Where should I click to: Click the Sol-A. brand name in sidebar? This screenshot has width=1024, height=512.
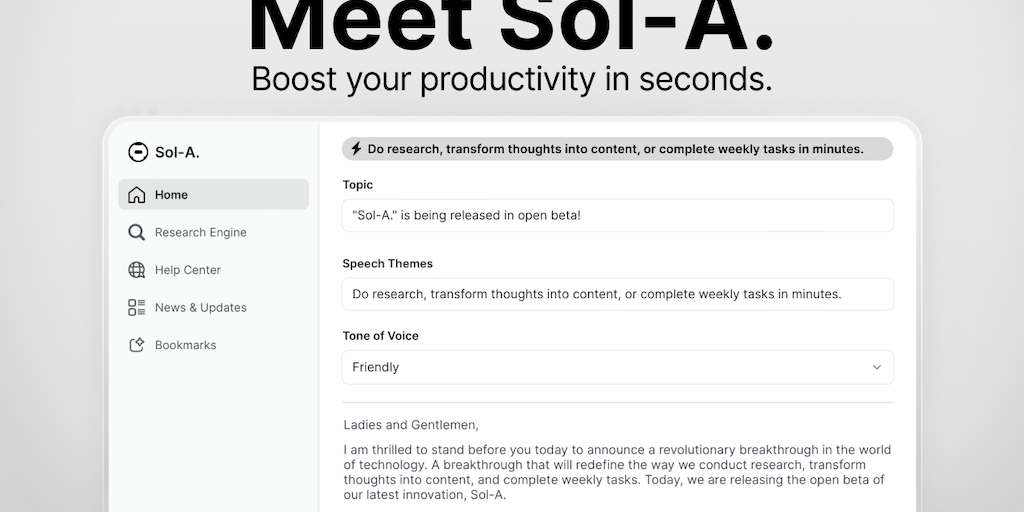point(177,152)
